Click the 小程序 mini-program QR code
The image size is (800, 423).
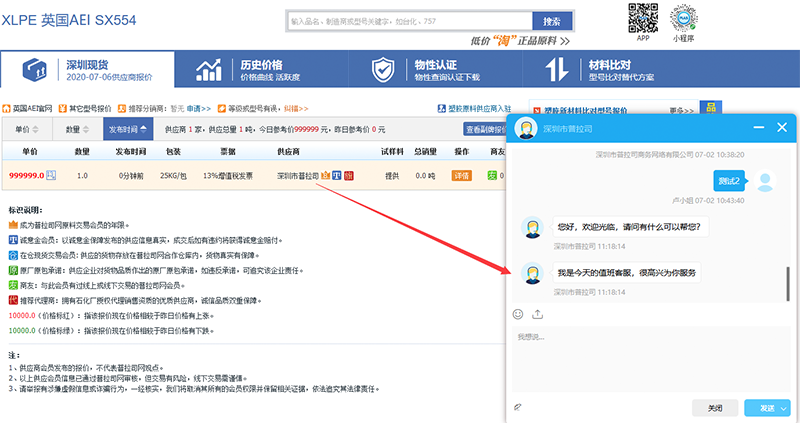click(684, 18)
